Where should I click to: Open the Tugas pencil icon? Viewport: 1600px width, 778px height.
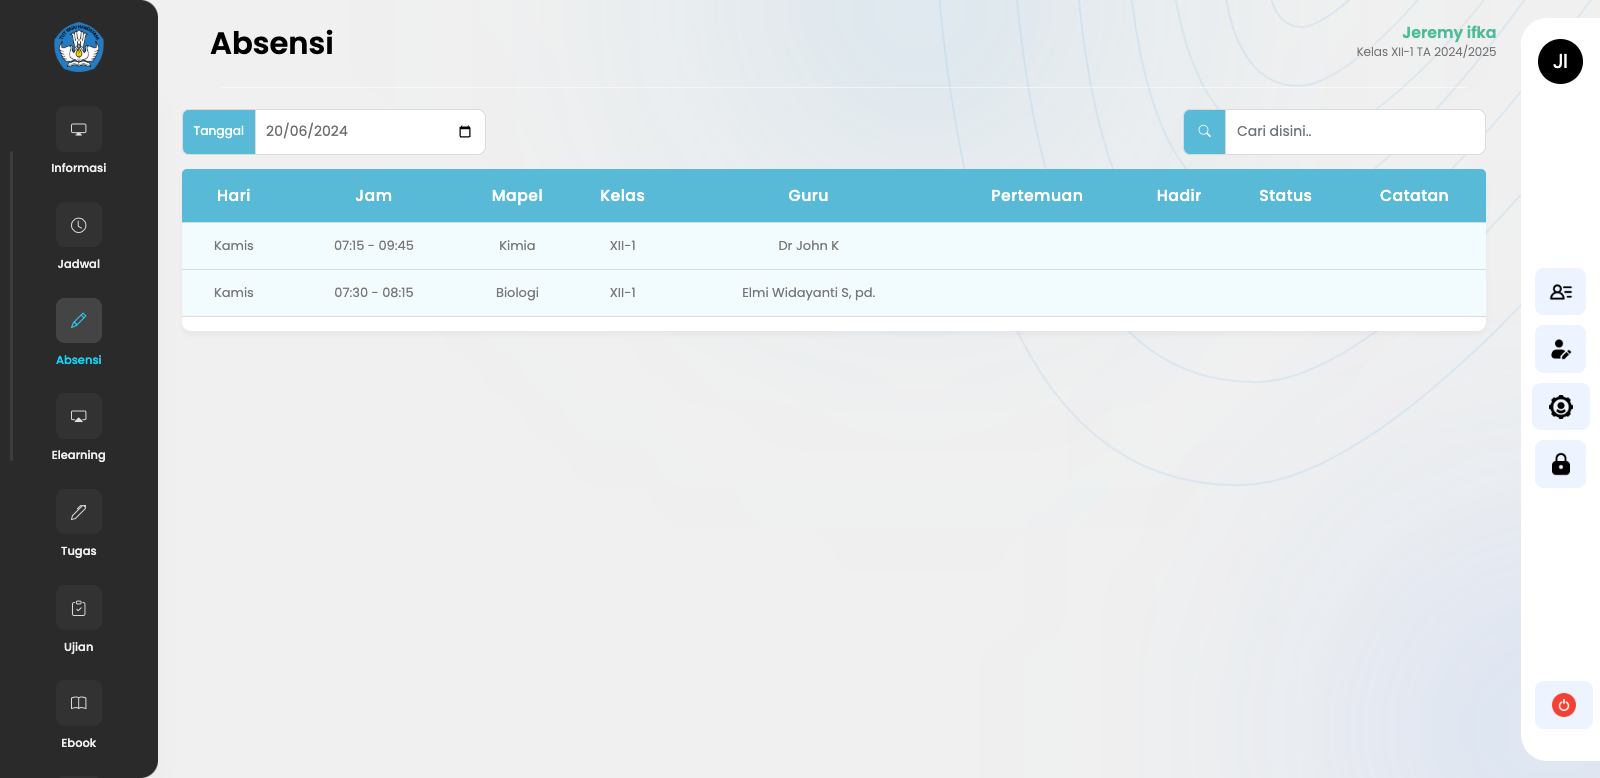pos(79,512)
